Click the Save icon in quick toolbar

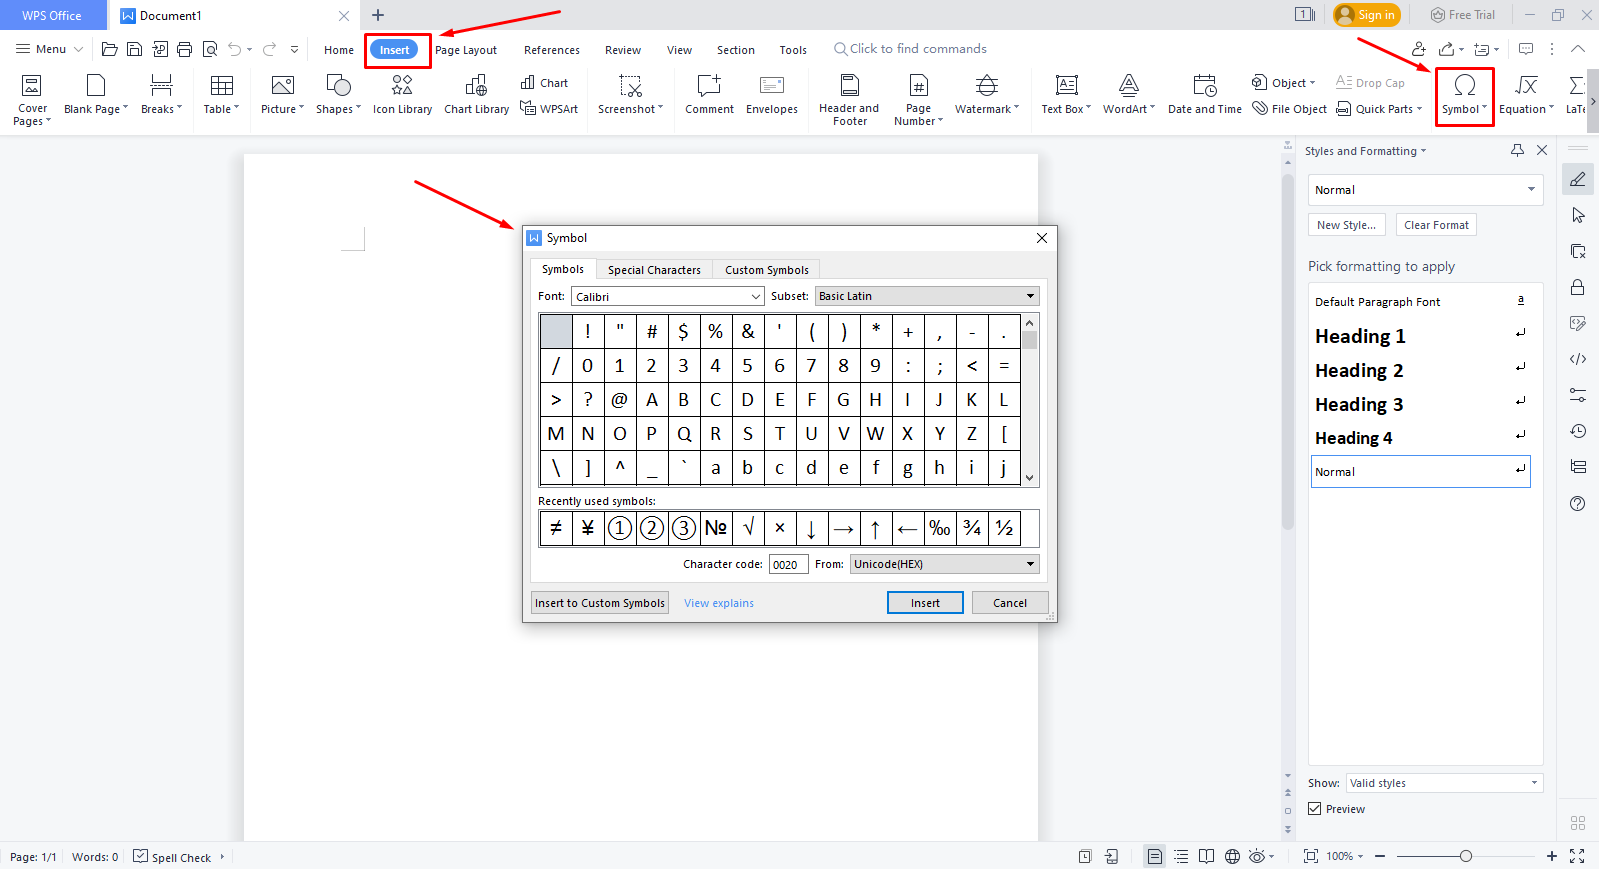point(134,49)
